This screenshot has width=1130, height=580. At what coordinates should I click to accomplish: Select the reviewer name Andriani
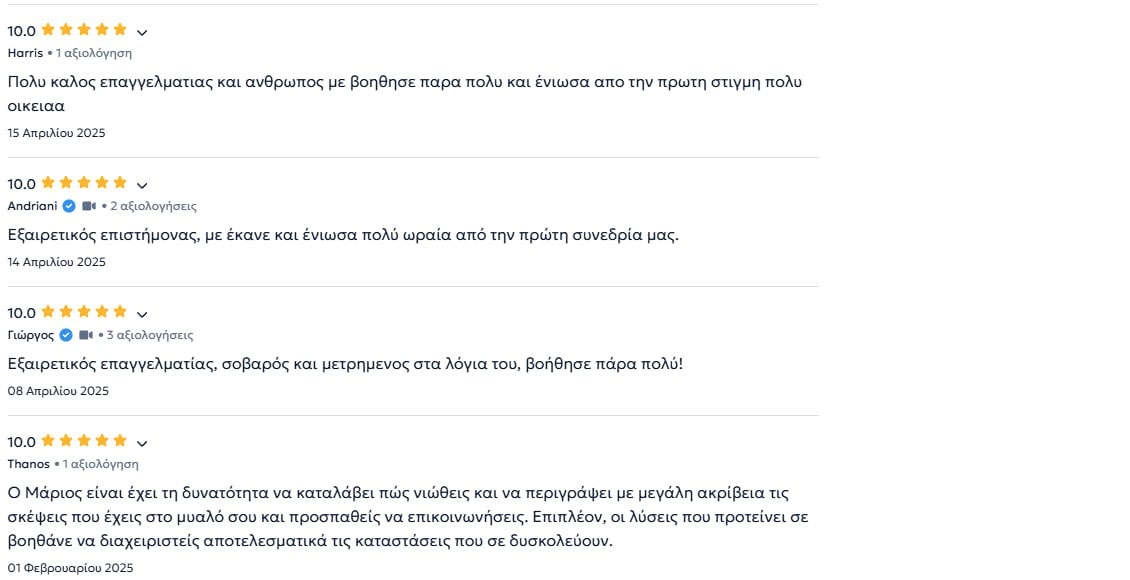(33, 206)
